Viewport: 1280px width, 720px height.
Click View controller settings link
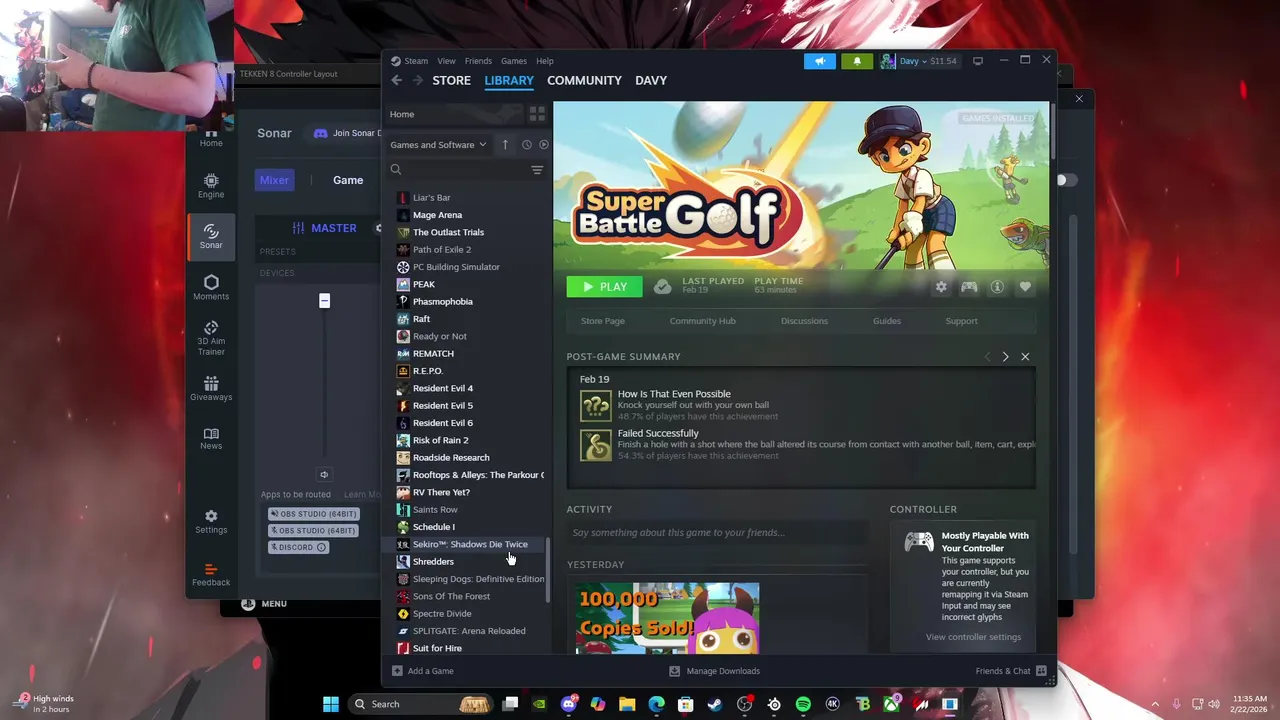(x=973, y=637)
